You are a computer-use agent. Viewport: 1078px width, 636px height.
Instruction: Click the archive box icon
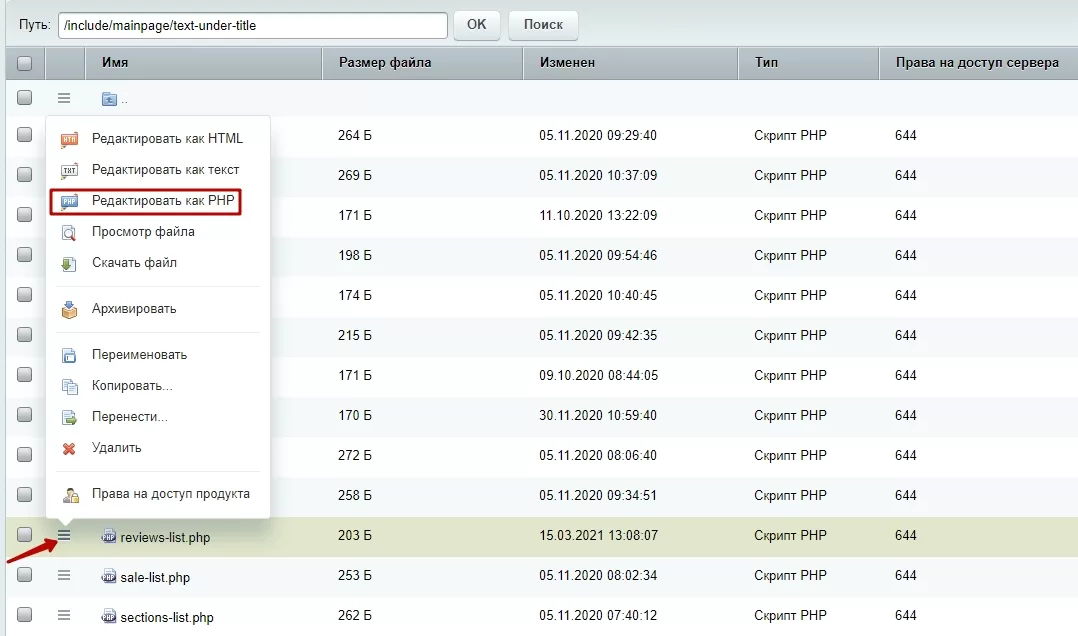pyautogui.click(x=69, y=310)
